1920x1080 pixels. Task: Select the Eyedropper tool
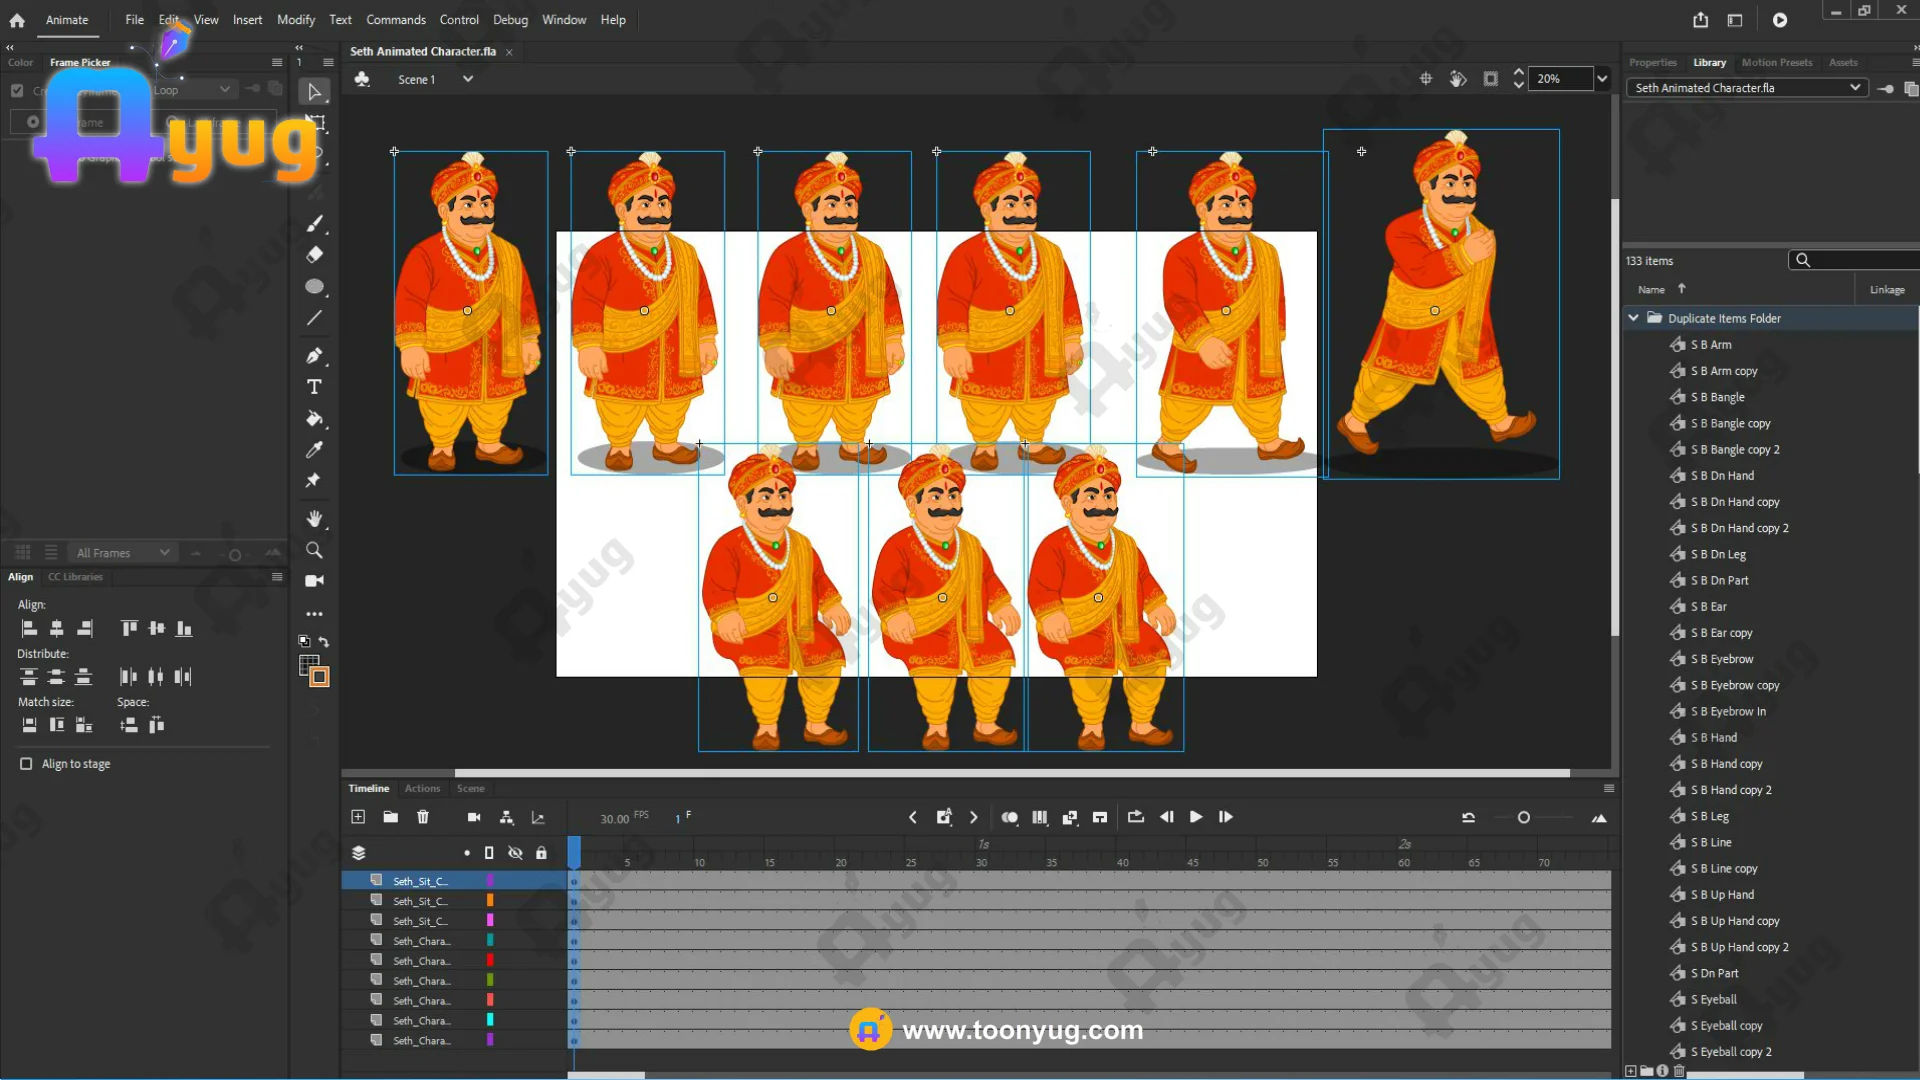coord(314,450)
